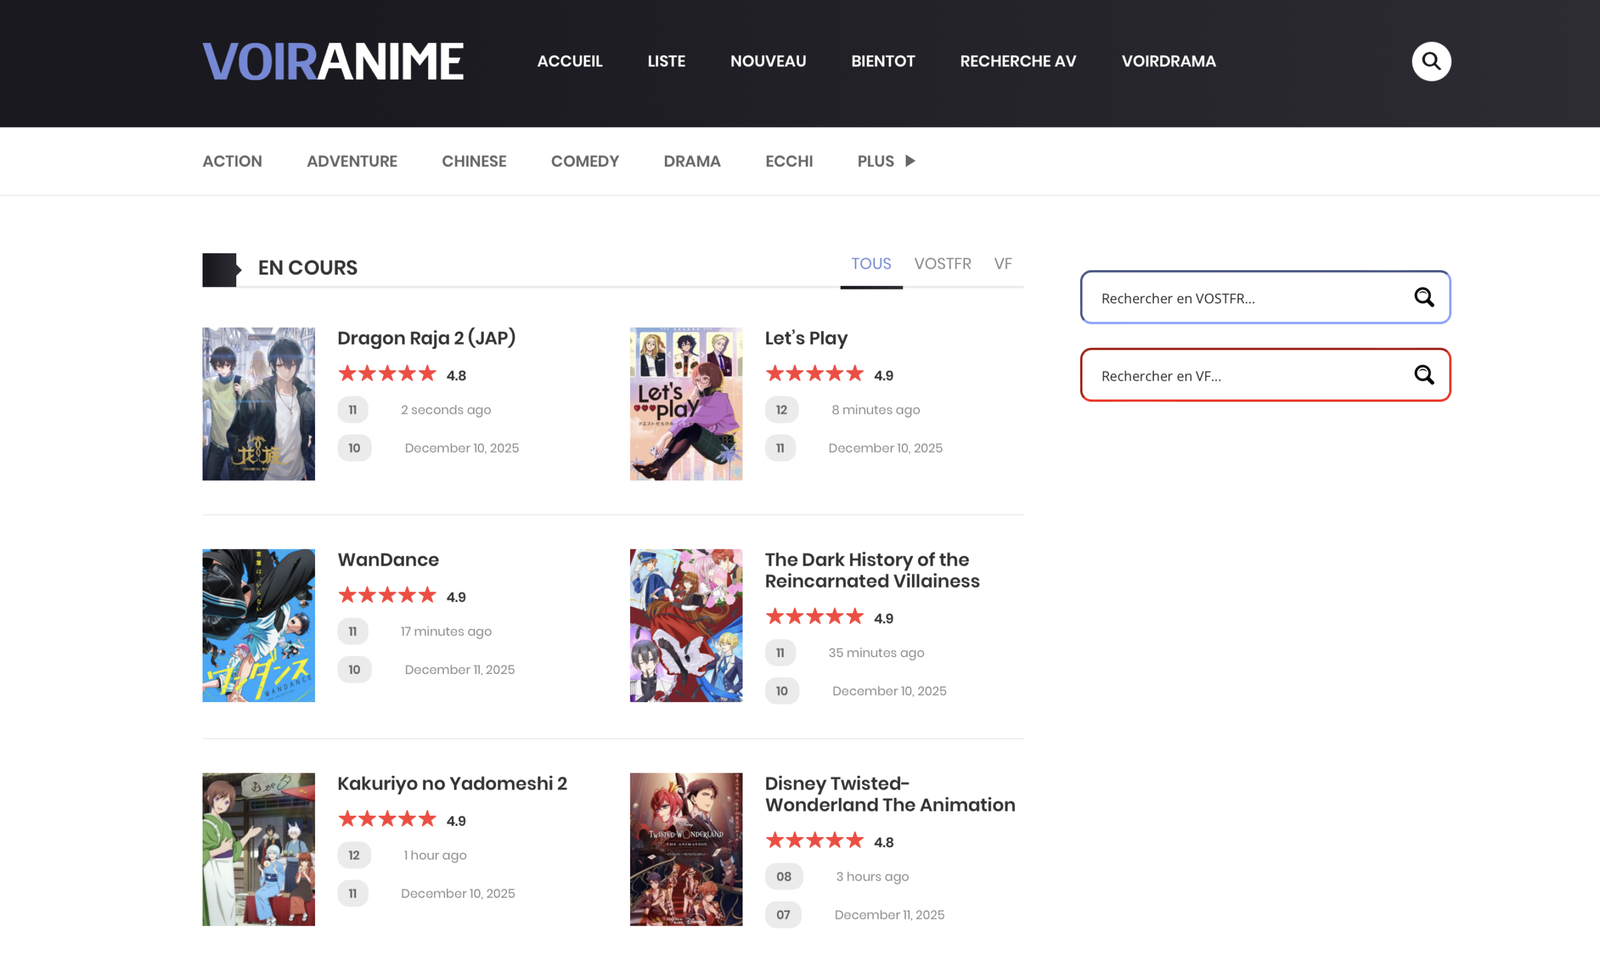Select the TOUS filter tab
Viewport: 1600px width, 961px height.
point(870,264)
